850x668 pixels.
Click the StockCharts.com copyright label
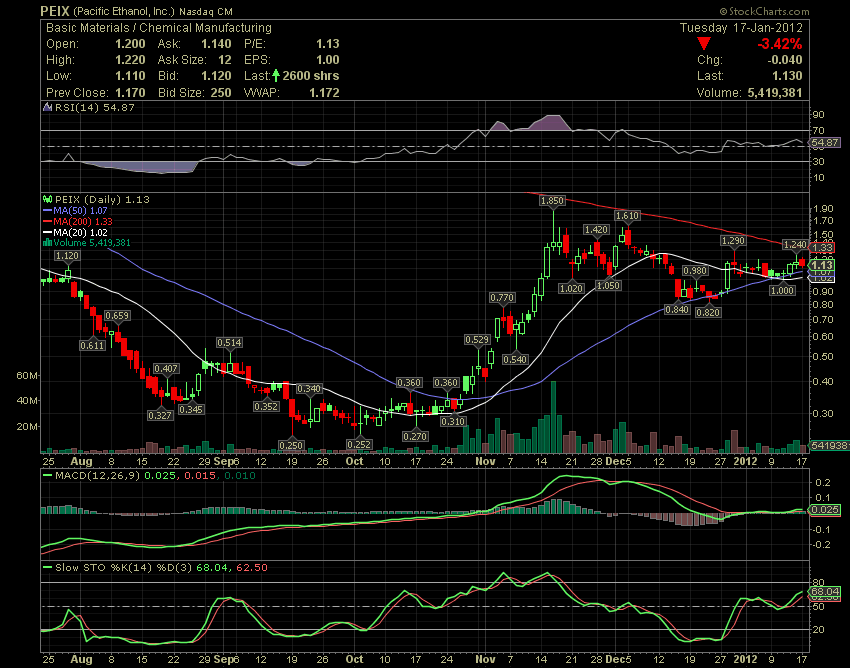(x=764, y=11)
